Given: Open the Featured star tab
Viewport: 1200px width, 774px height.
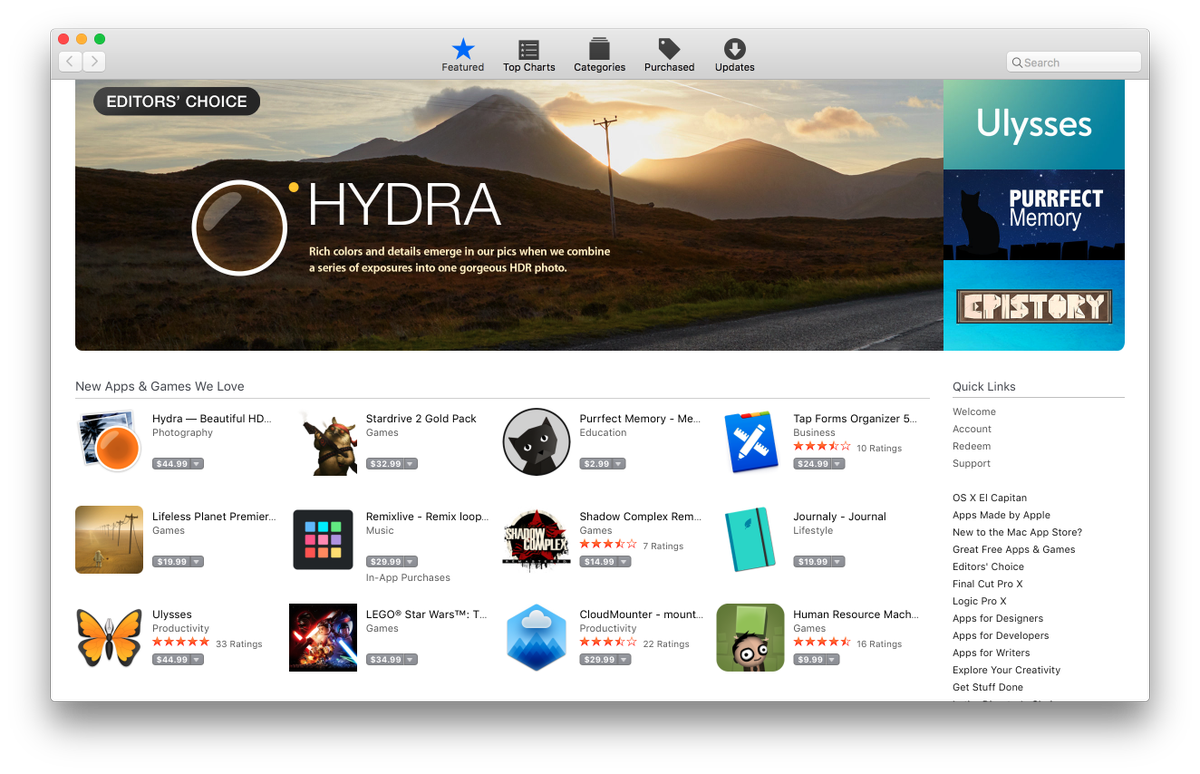Looking at the screenshot, I should click(463, 55).
